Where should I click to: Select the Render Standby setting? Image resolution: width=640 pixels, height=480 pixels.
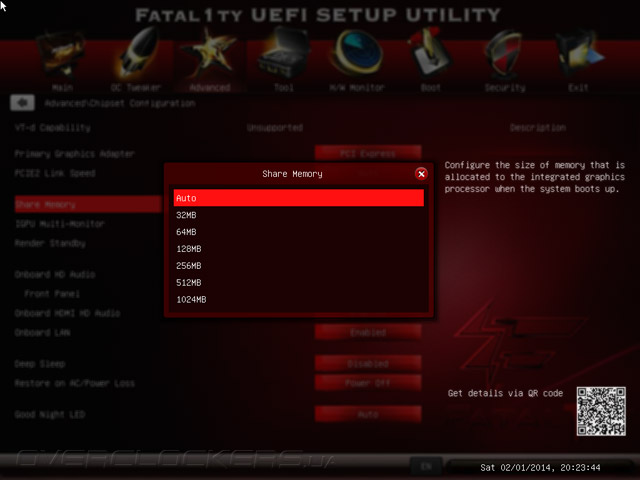click(50, 243)
